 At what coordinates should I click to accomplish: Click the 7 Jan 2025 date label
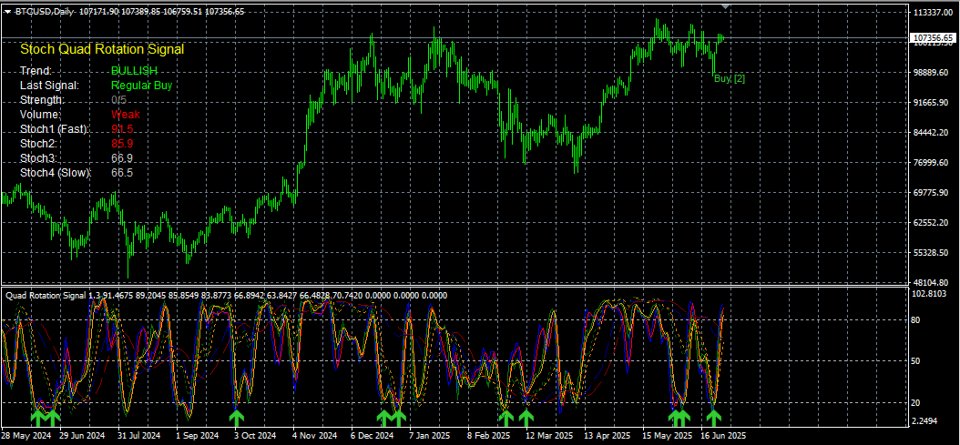point(429,436)
